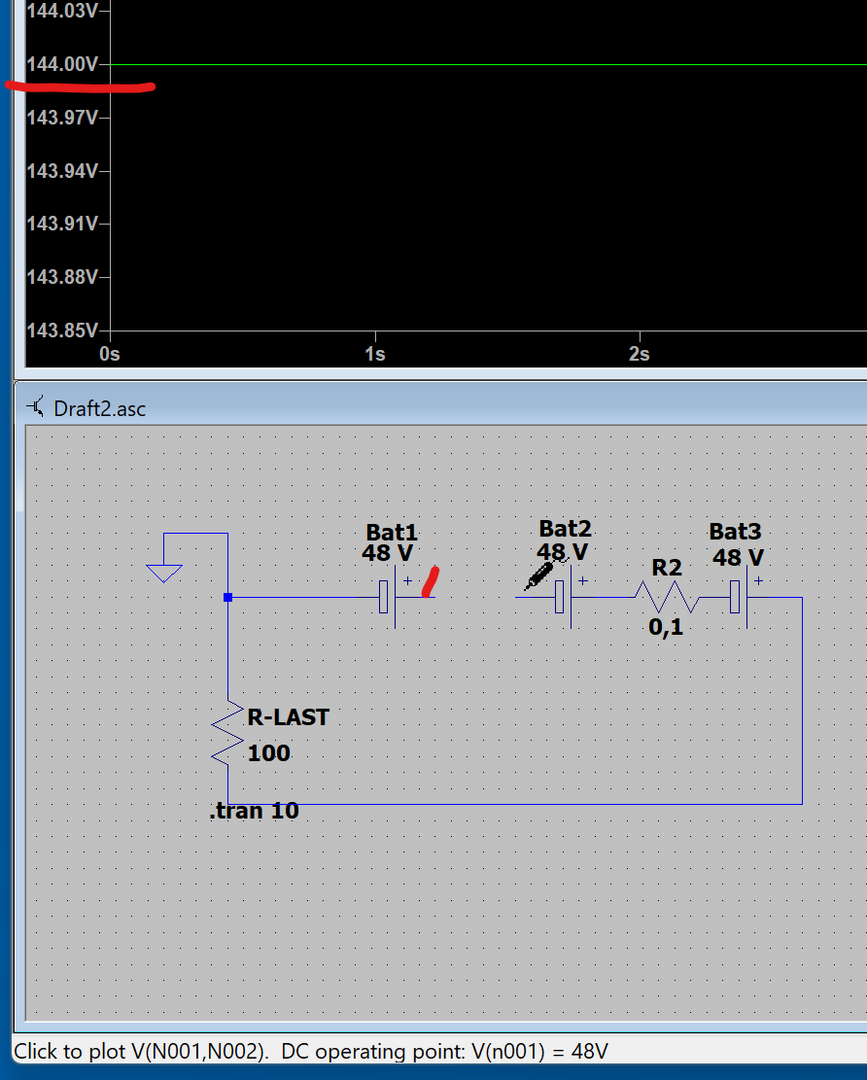Select the Bat2 battery symbol
This screenshot has height=1080, width=867.
pos(566,597)
